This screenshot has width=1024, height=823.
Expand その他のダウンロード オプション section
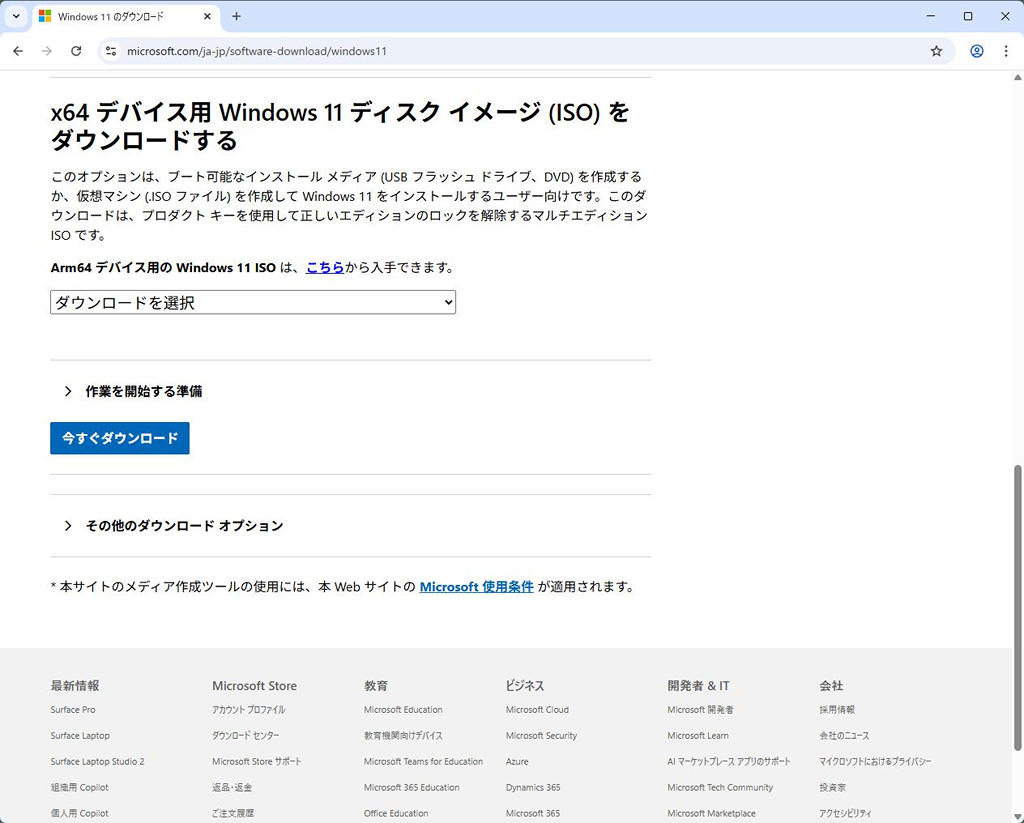(x=184, y=525)
